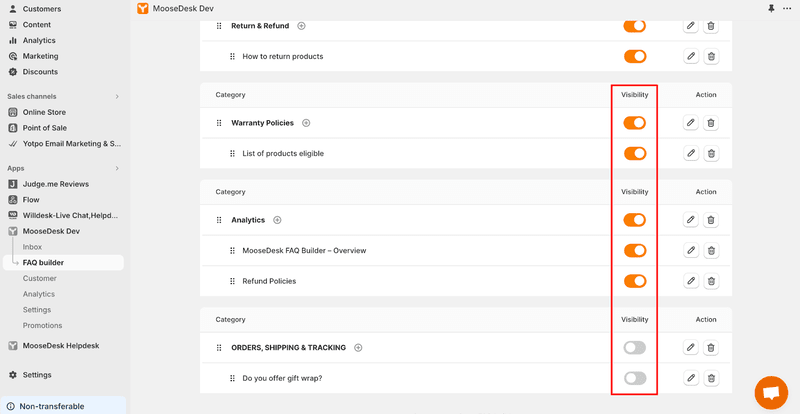Edit the Do you offer gift wrap question
Viewport: 800px width, 414px height.
point(691,378)
